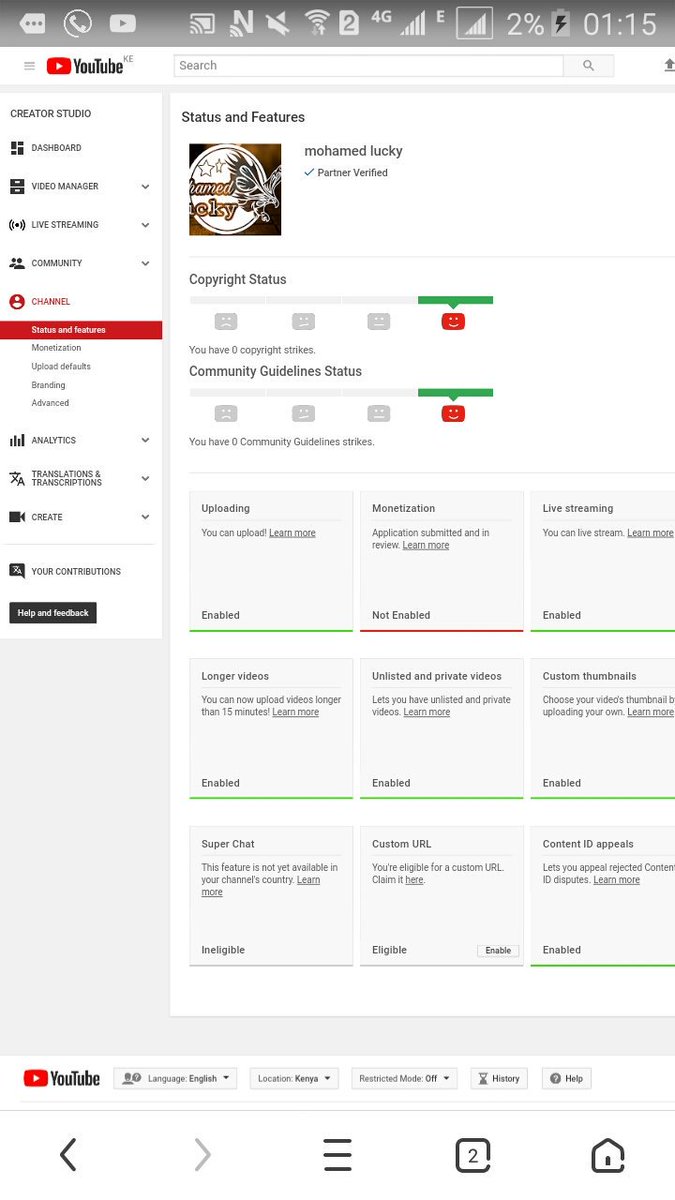Expand Community chevron
The image size is (675, 1200).
[145, 263]
